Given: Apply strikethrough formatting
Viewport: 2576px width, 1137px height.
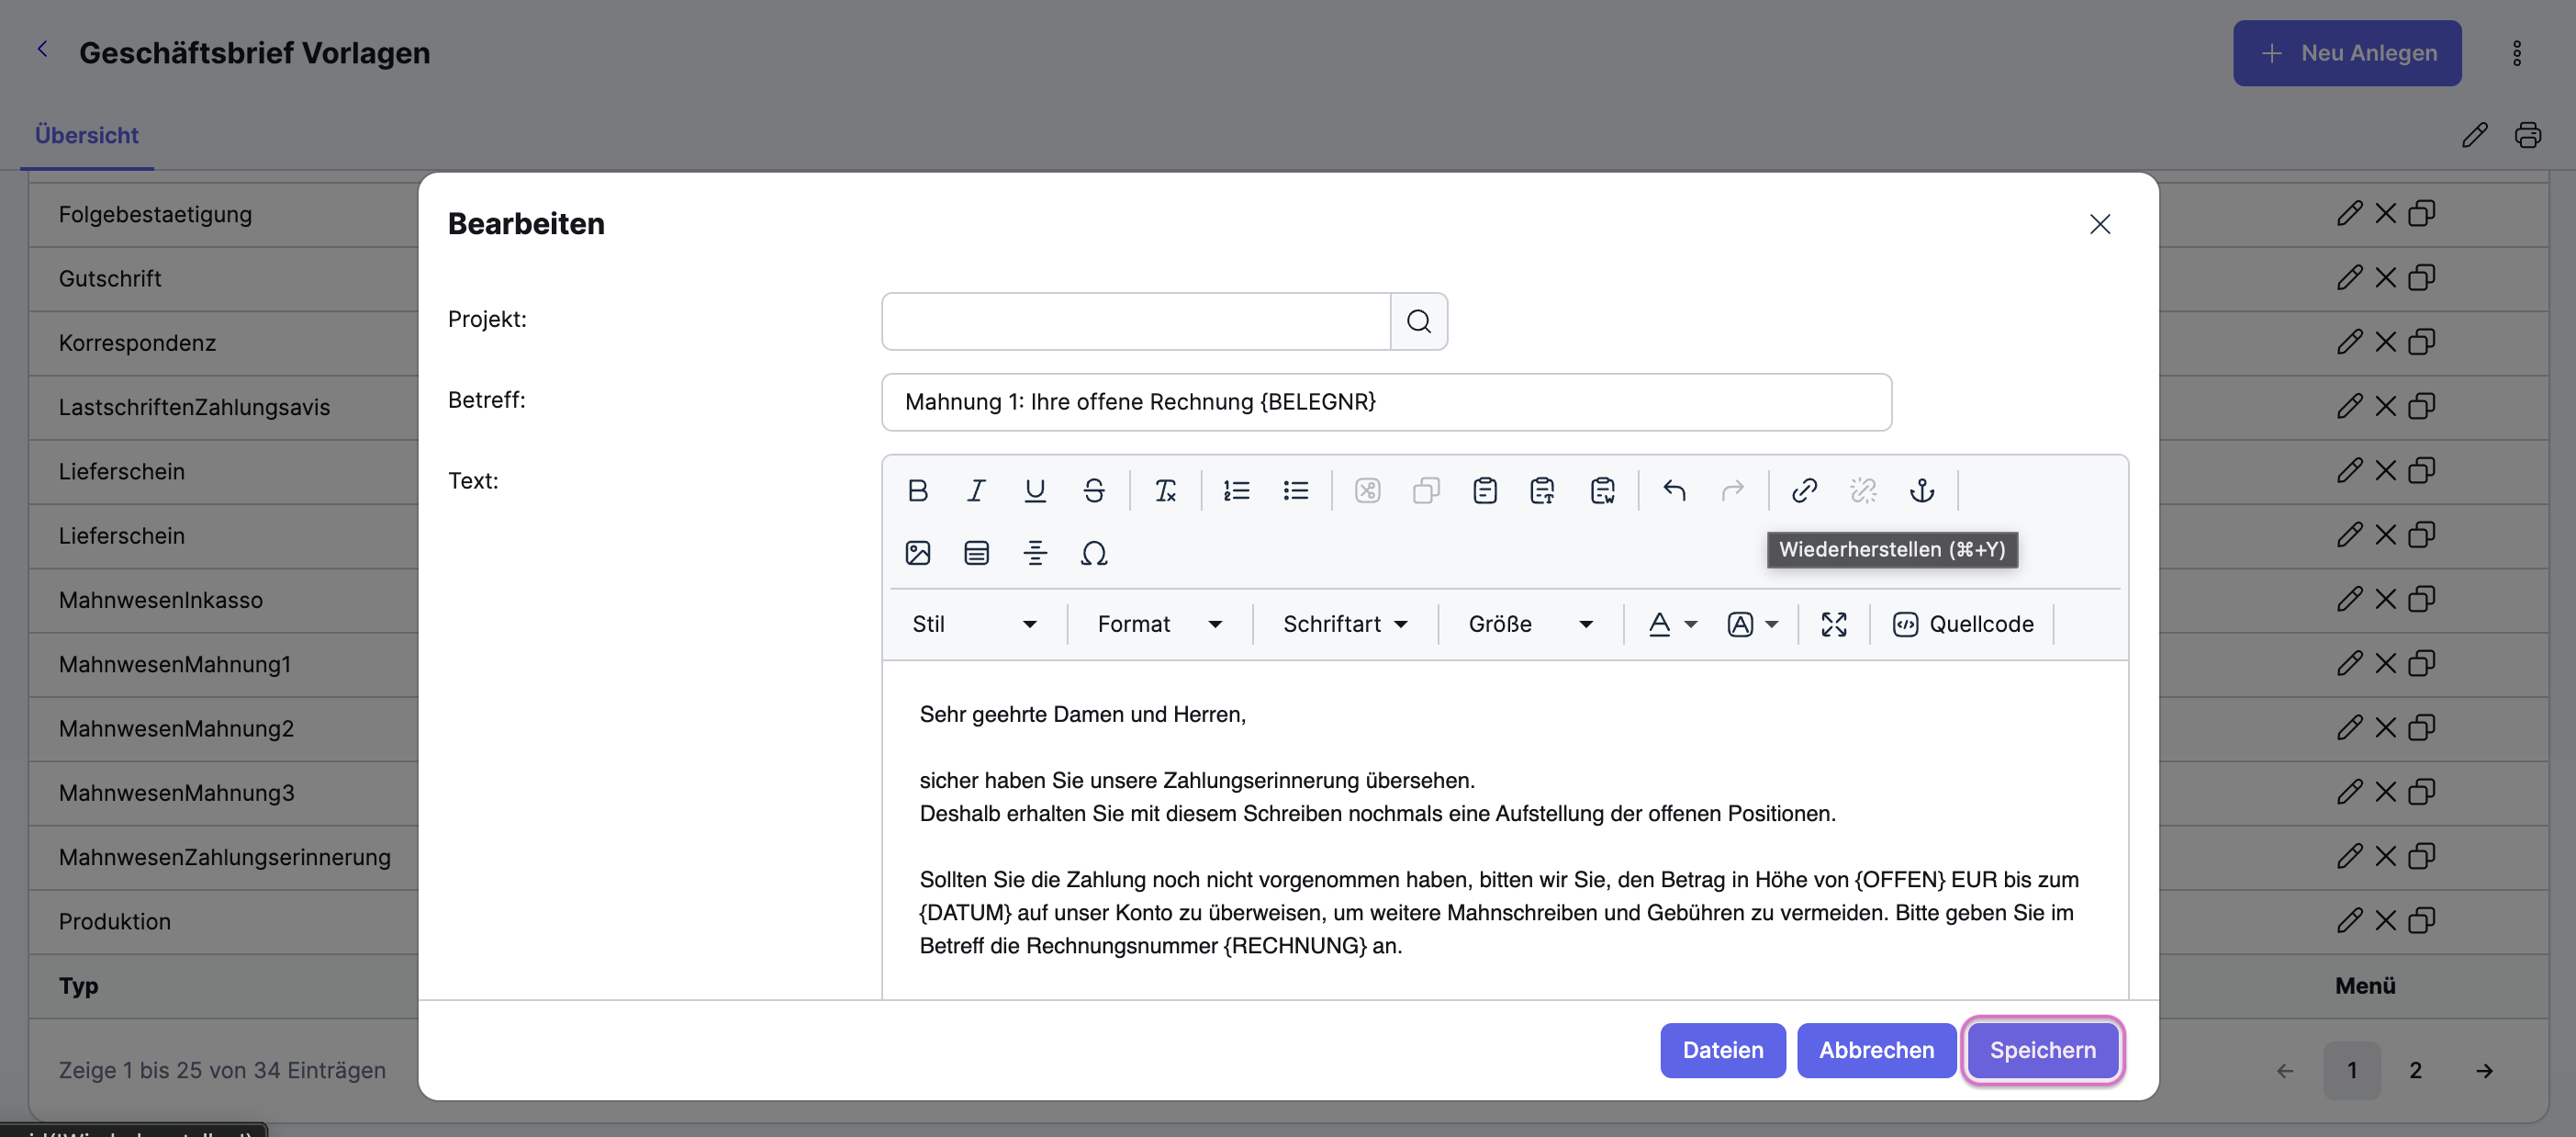Looking at the screenshot, I should (x=1094, y=490).
